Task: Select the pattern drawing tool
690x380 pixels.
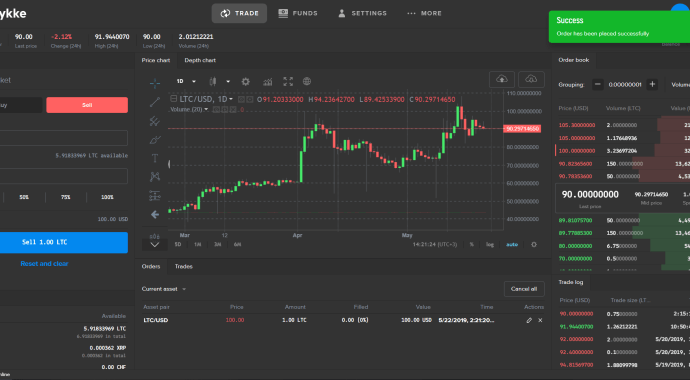Action: (x=155, y=177)
